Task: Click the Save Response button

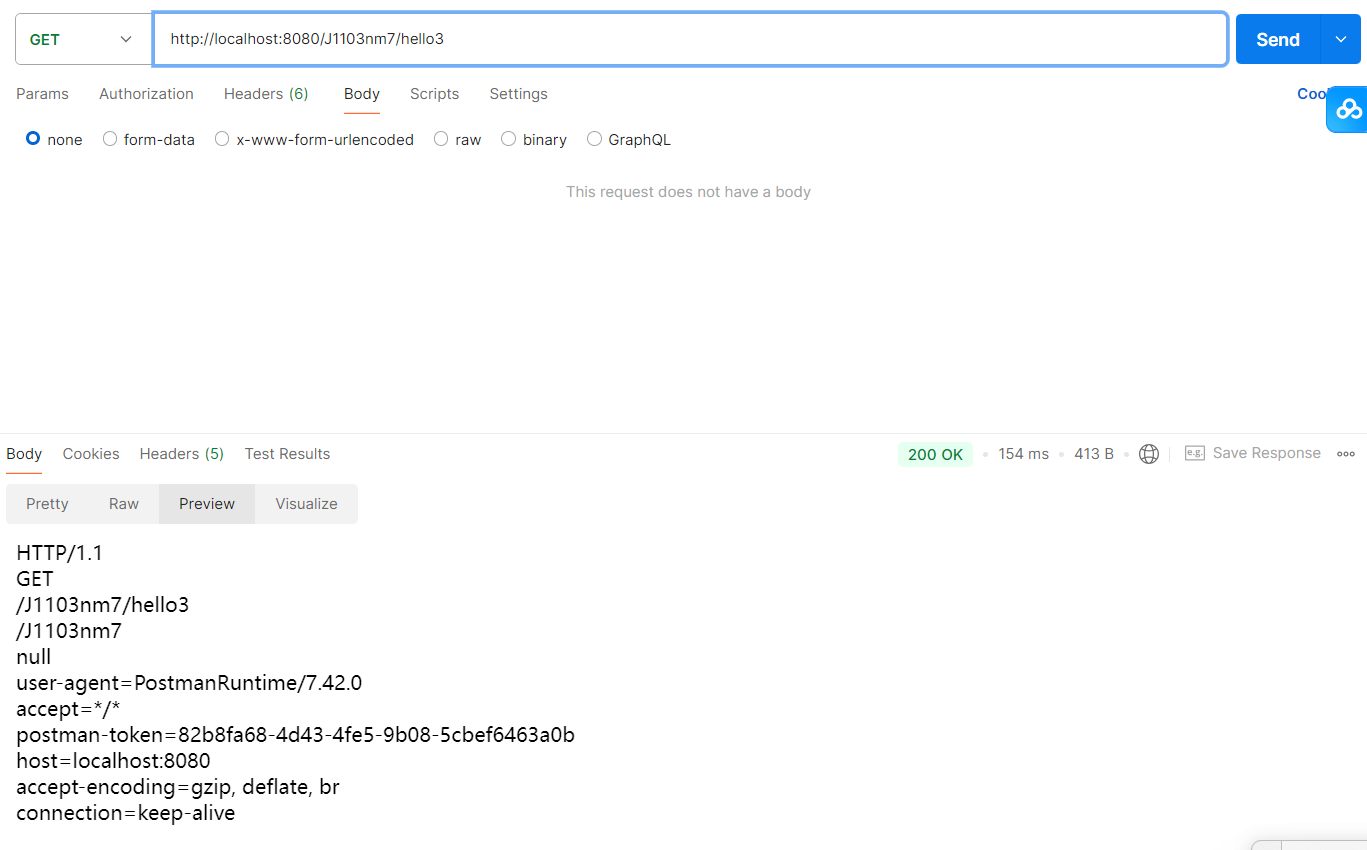Action: click(x=1266, y=453)
